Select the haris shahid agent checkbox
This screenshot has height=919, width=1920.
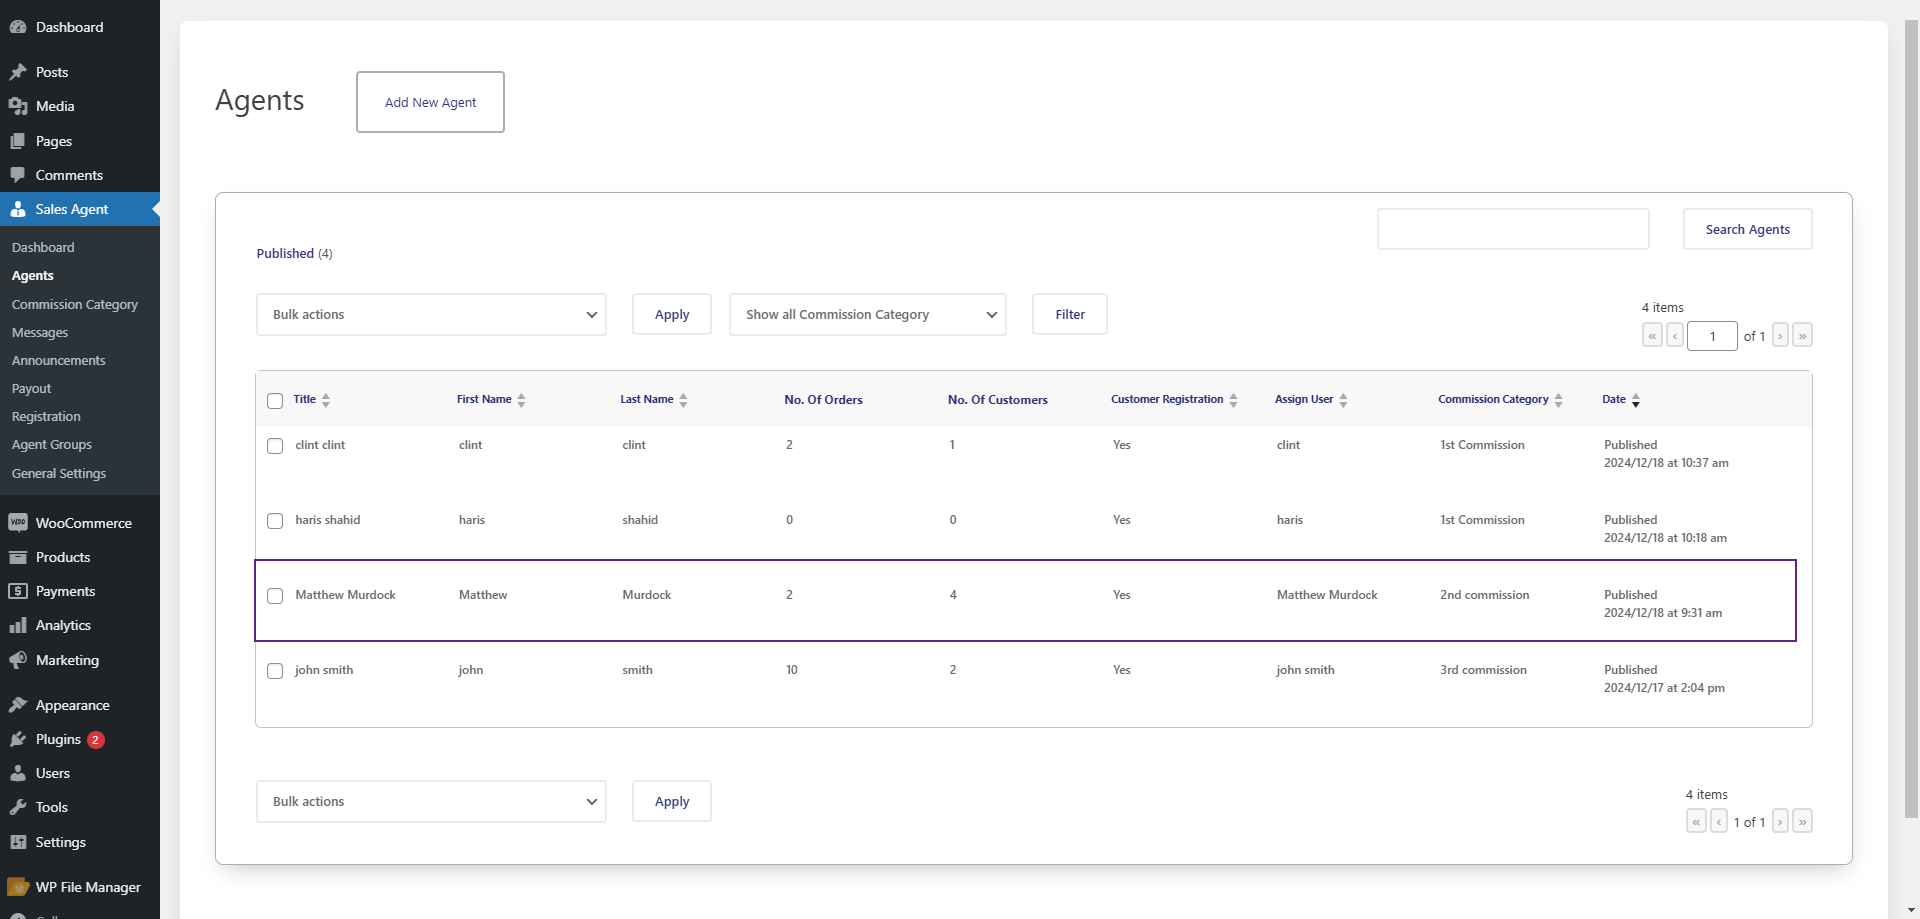tap(275, 521)
